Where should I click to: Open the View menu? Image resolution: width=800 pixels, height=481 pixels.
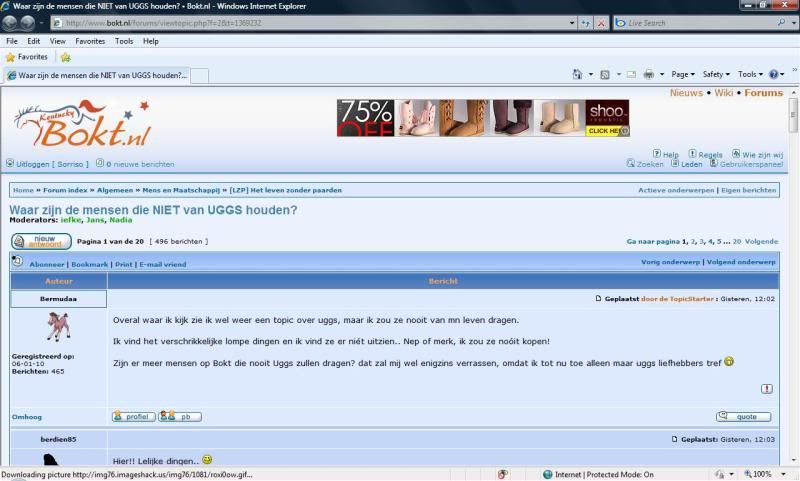57,41
